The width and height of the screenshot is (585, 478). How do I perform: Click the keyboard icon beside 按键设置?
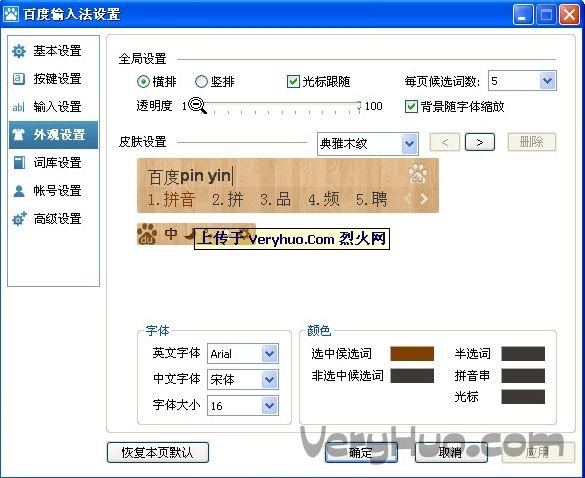tap(19, 79)
